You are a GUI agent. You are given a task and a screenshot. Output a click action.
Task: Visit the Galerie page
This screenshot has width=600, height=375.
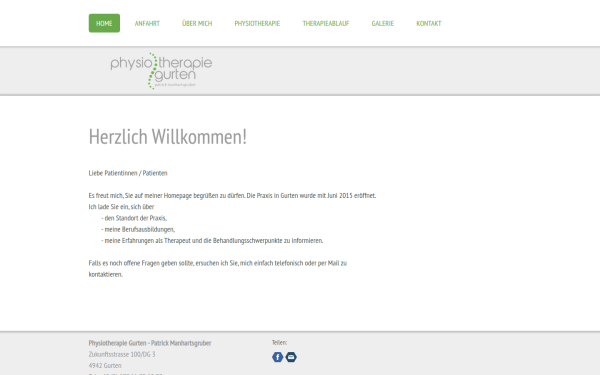382,23
